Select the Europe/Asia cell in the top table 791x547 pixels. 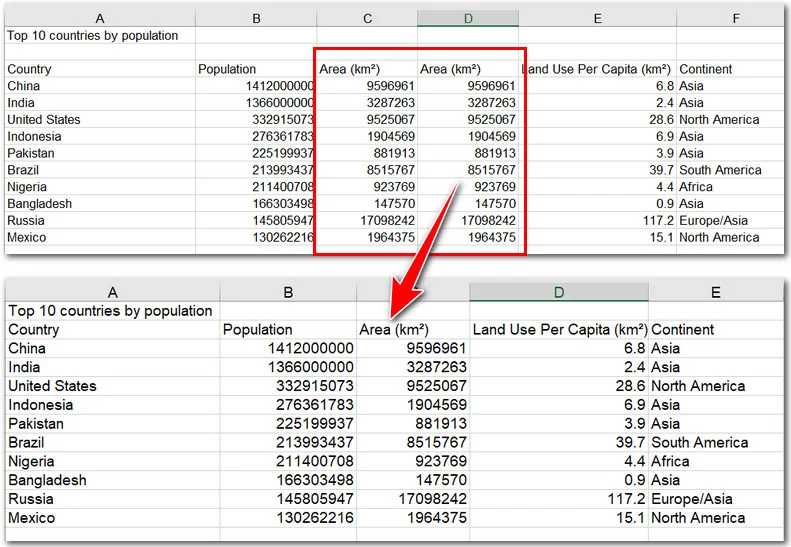(x=712, y=221)
